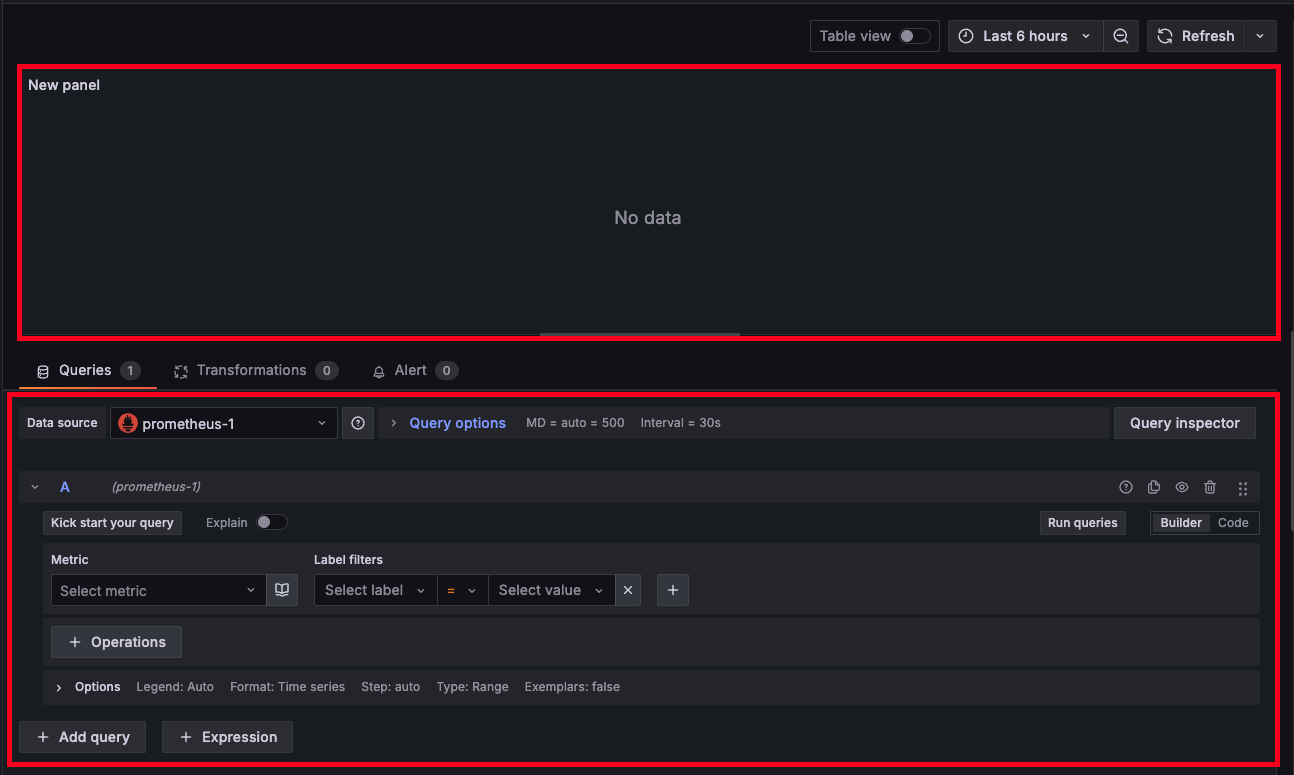Click the Add query button
This screenshot has height=775, width=1294.
(x=82, y=737)
